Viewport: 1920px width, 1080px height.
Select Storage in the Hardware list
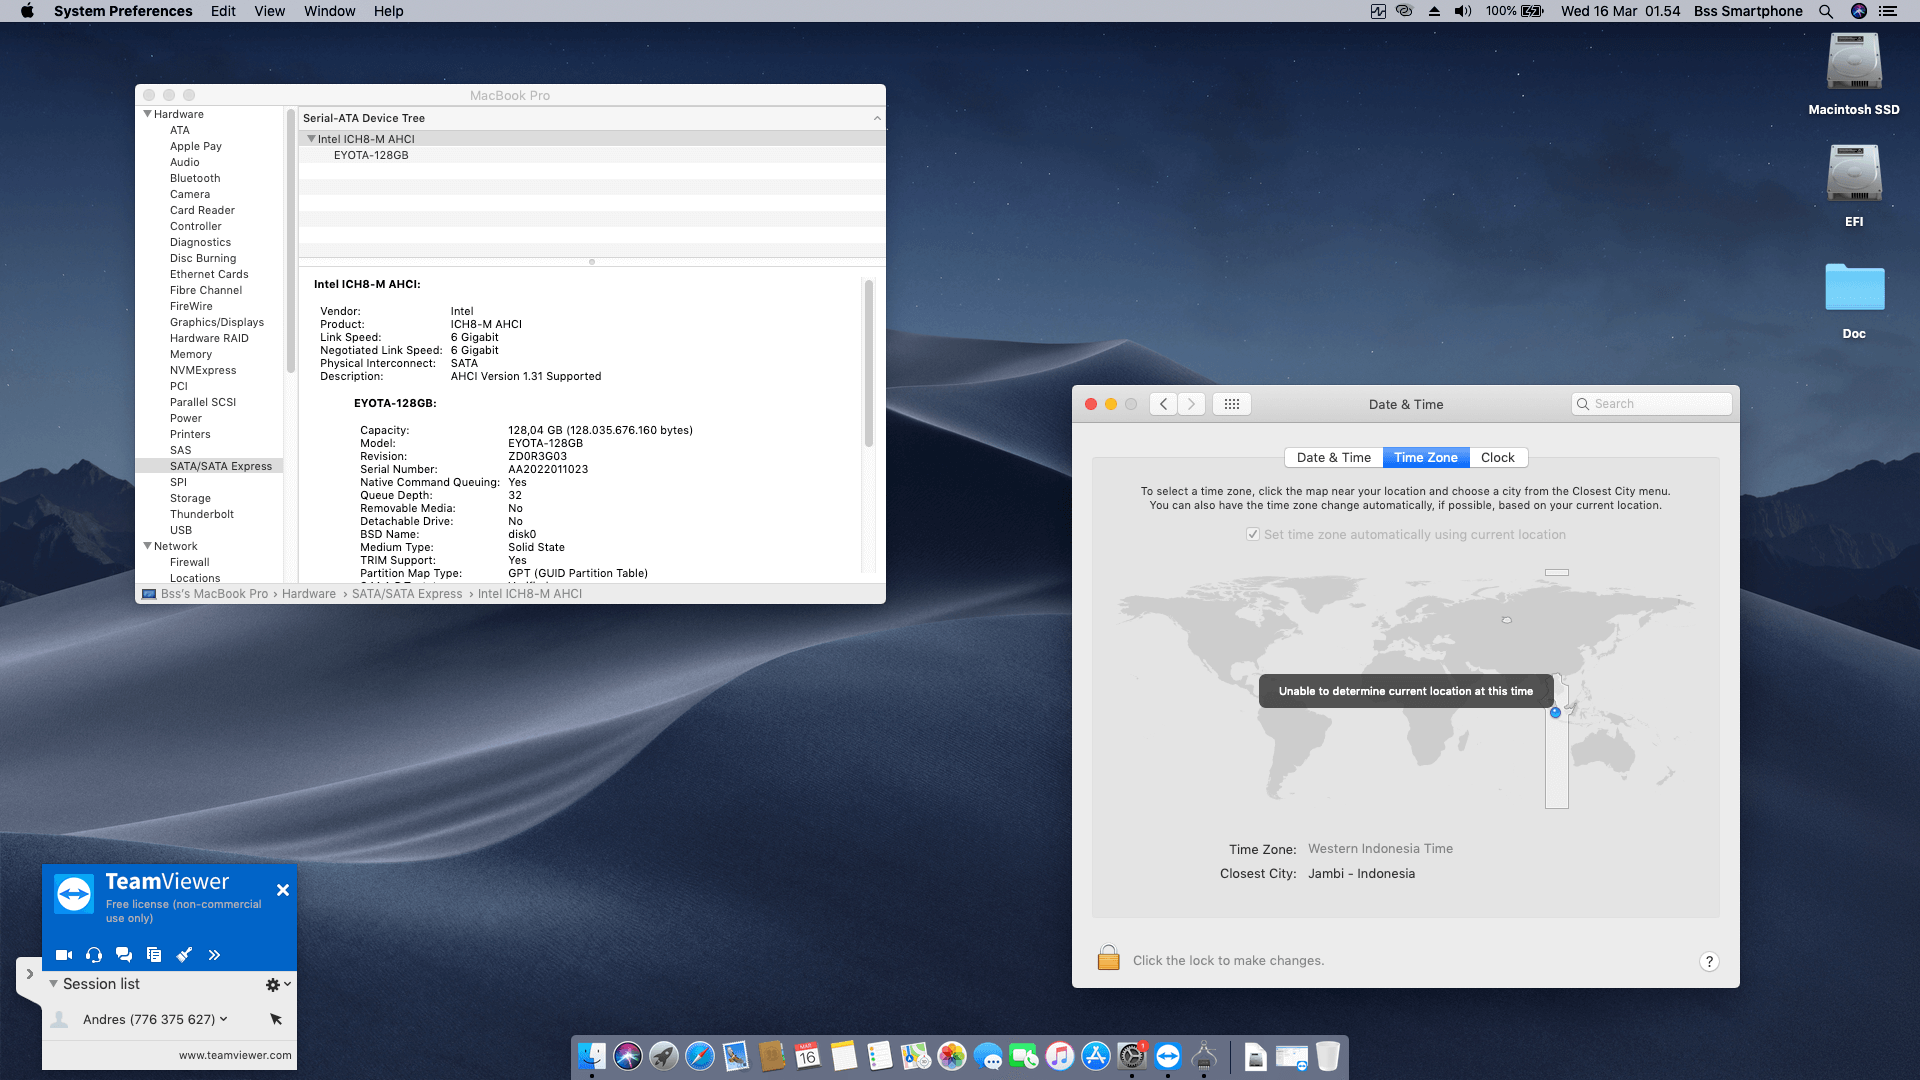(190, 498)
